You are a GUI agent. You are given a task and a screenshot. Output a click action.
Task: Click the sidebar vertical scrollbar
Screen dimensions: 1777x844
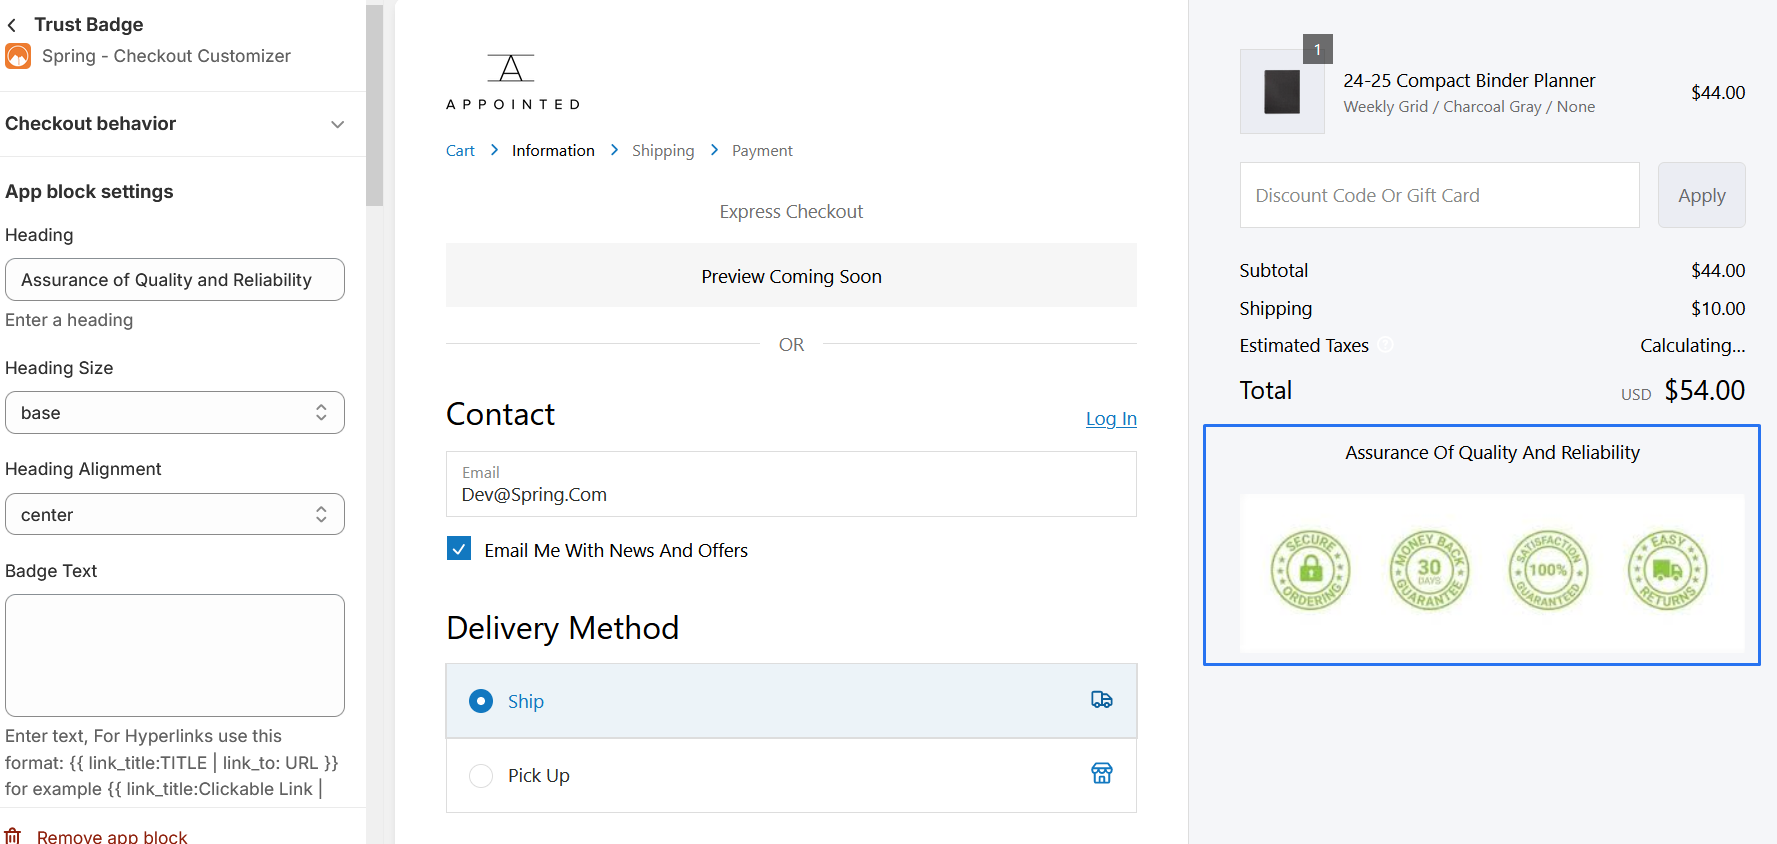click(x=375, y=105)
